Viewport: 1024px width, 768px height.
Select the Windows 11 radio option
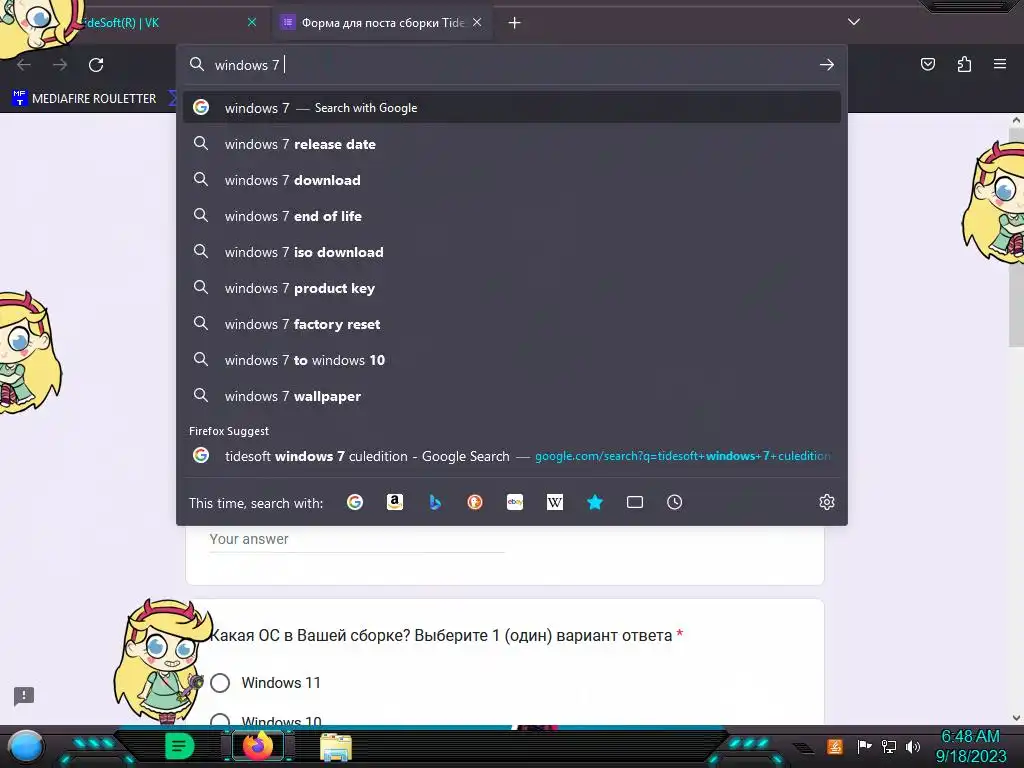[x=220, y=682]
